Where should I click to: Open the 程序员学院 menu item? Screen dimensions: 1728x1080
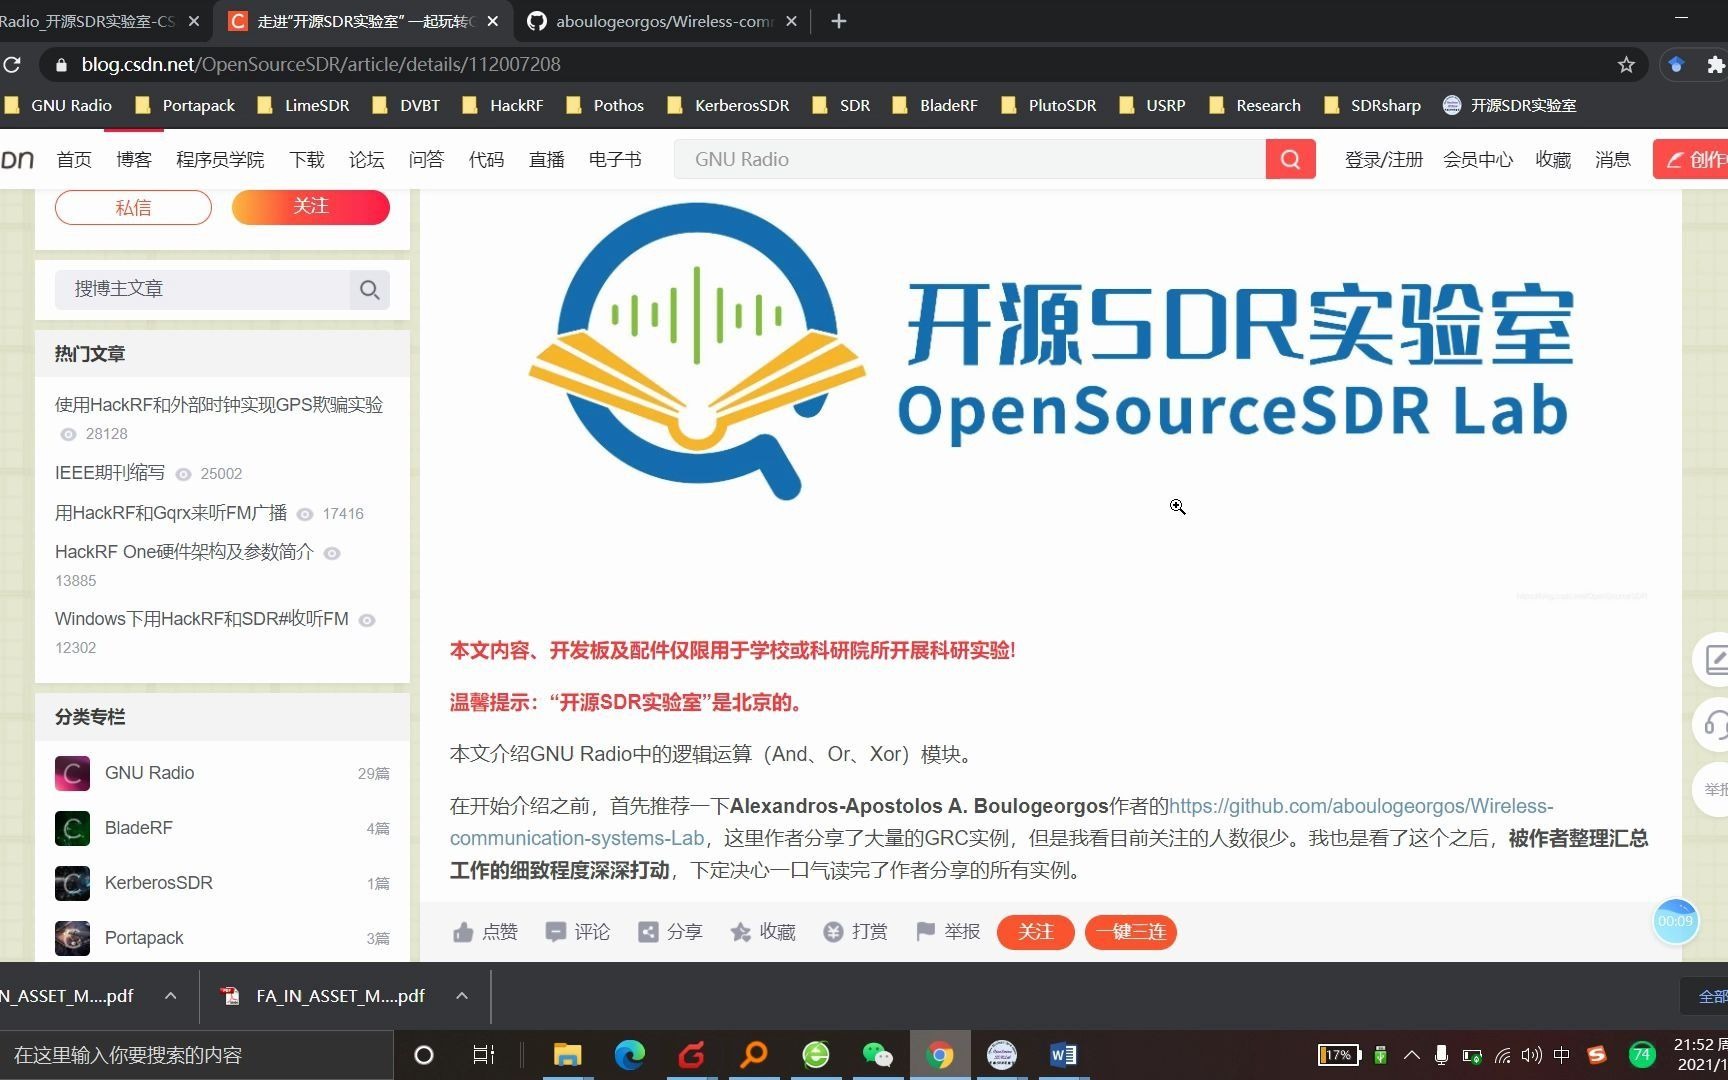click(220, 159)
